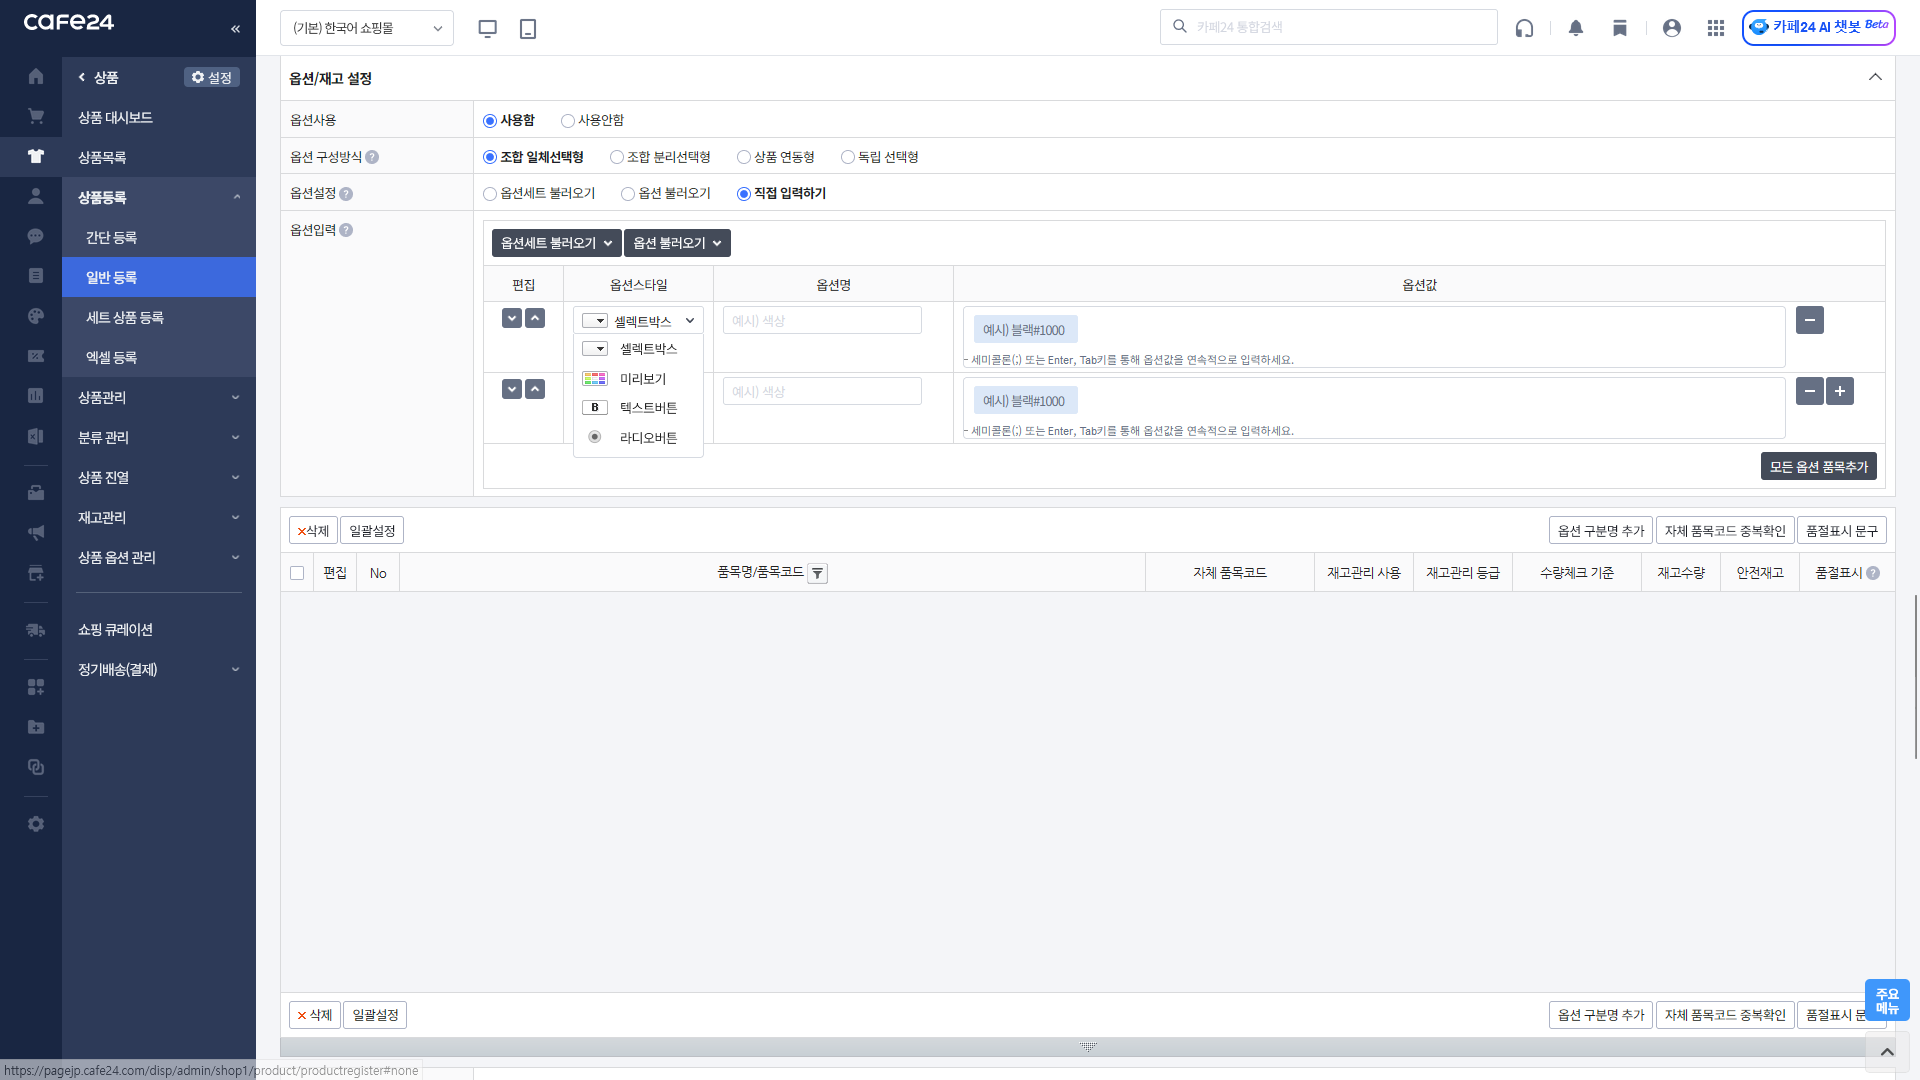Open the 엑셀 등록 menu item

coord(111,357)
